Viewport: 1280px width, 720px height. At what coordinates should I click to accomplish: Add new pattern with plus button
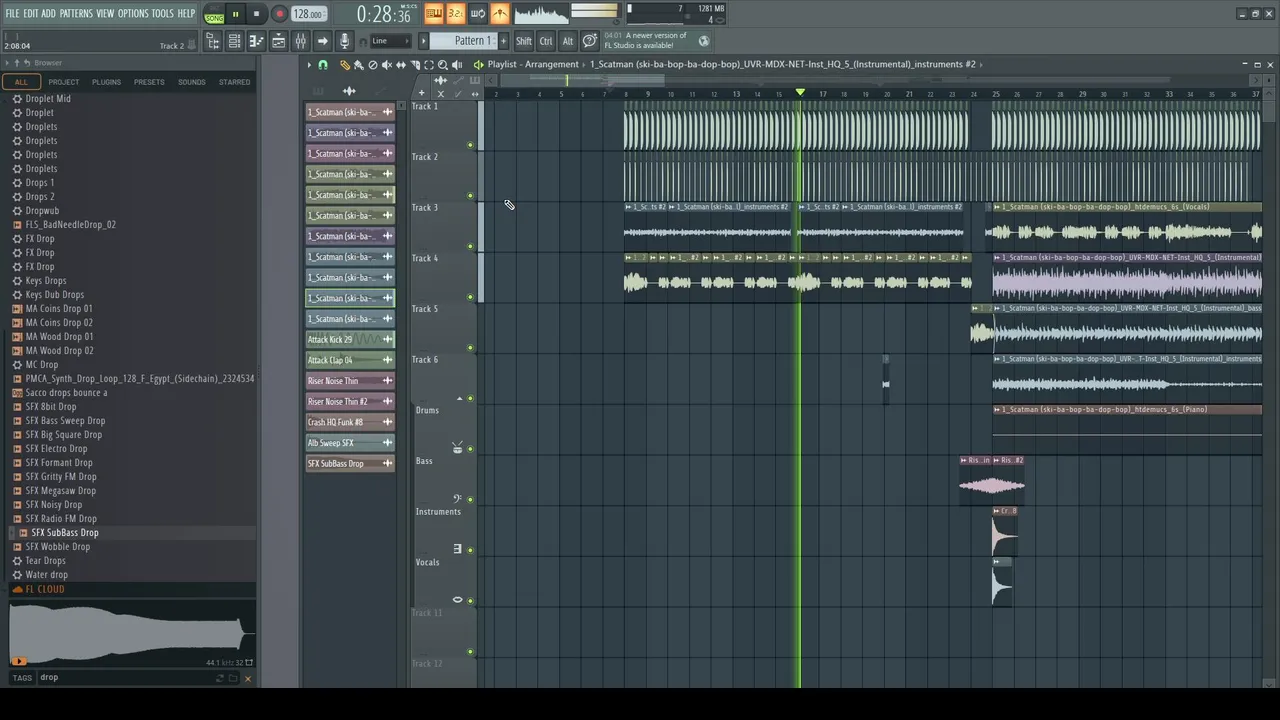tap(503, 41)
